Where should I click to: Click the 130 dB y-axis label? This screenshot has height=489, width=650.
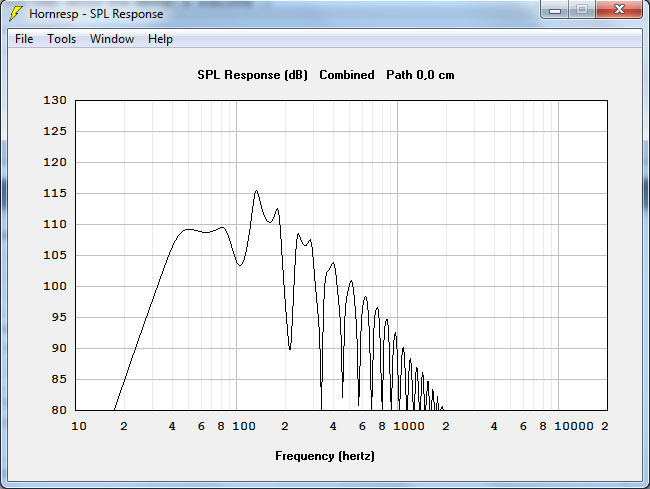tap(55, 100)
